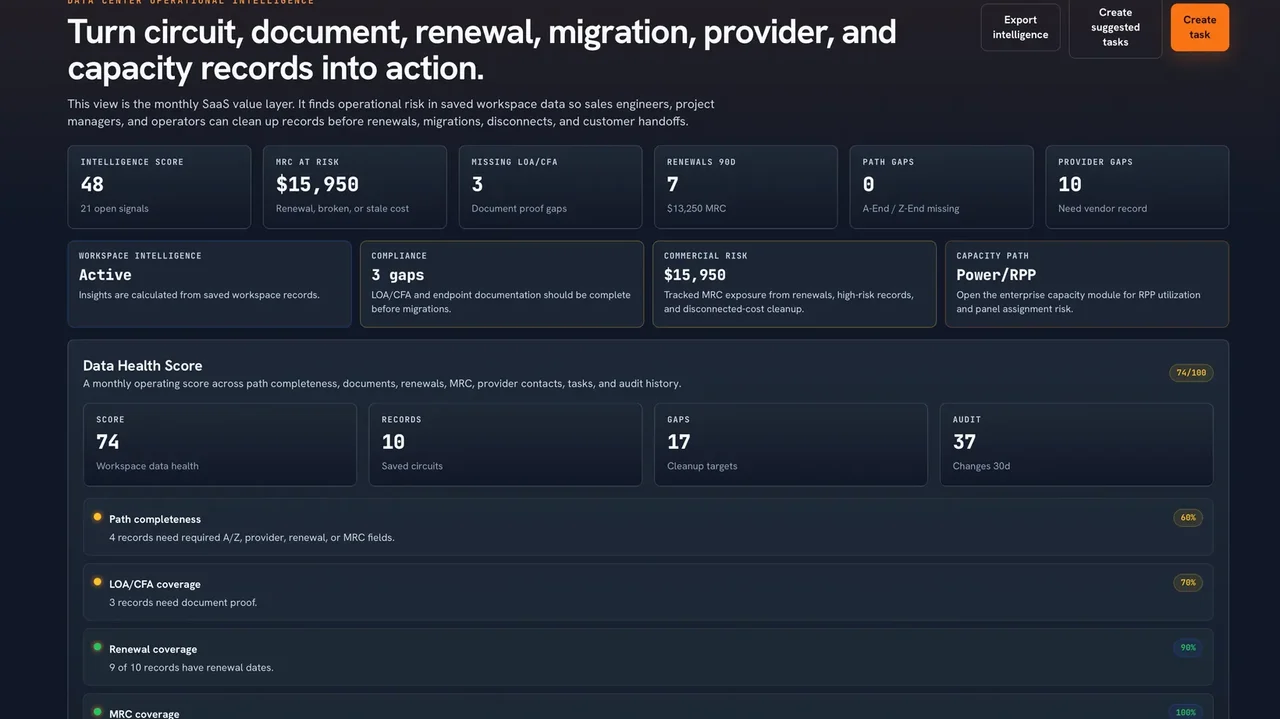This screenshot has height=719, width=1280.
Task: Click the 21 open signals text
Action: click(115, 209)
